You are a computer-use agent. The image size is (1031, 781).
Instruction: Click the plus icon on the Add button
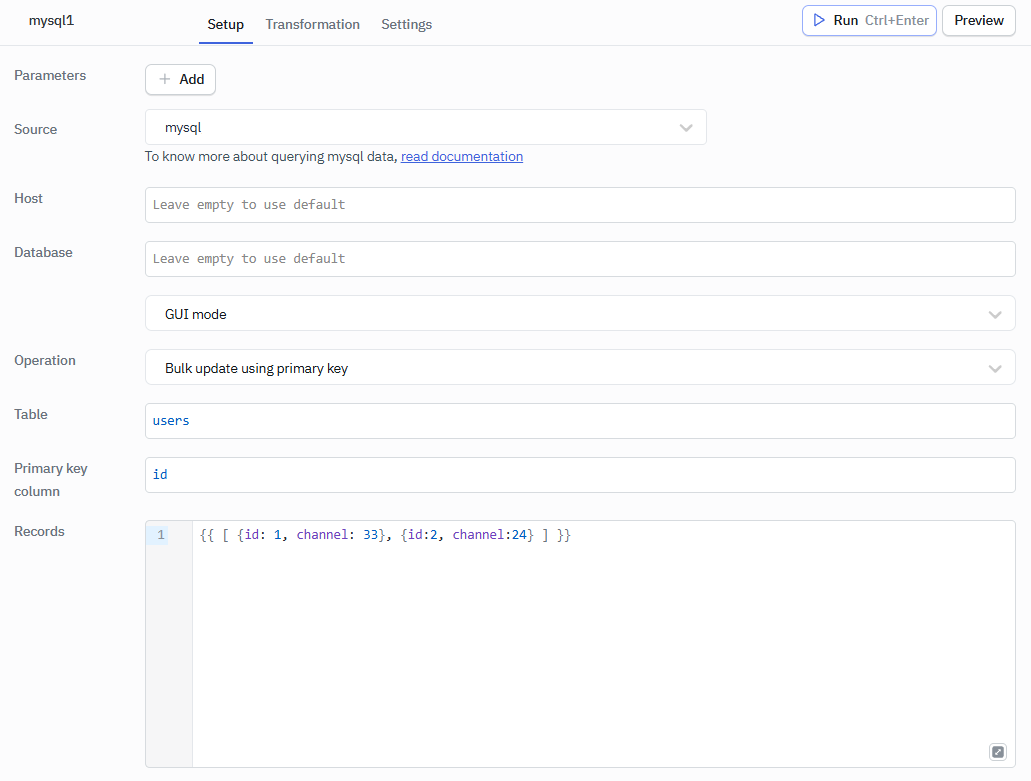[163, 79]
